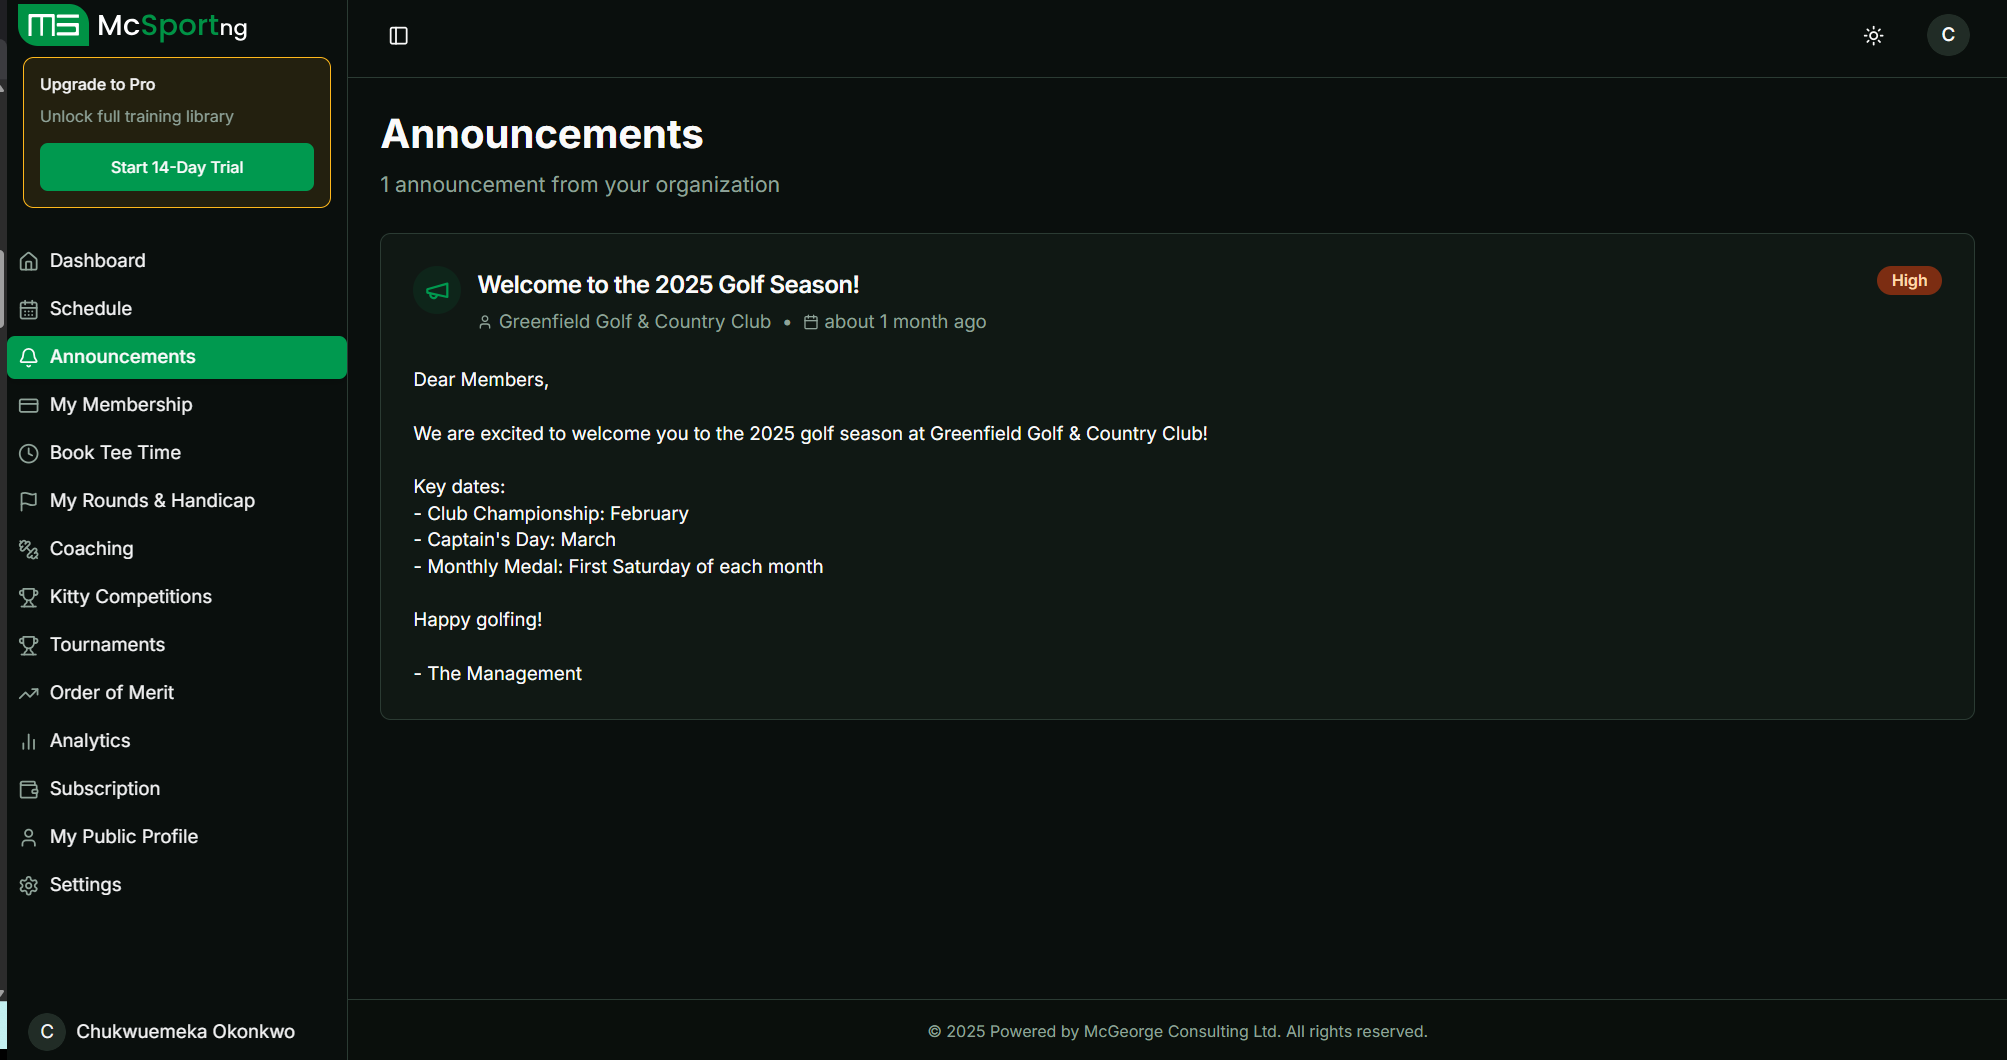Open user avatar menu top right
This screenshot has height=1060, width=2007.
tap(1947, 35)
